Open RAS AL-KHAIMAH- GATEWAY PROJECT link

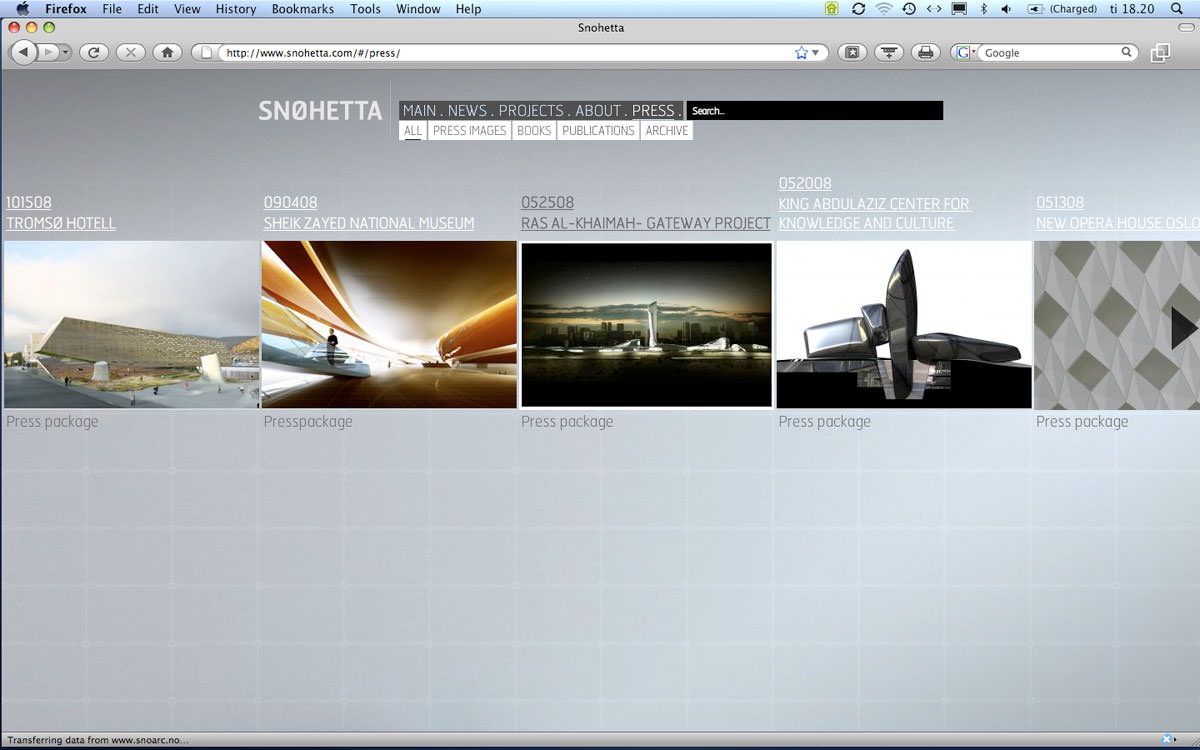click(646, 223)
